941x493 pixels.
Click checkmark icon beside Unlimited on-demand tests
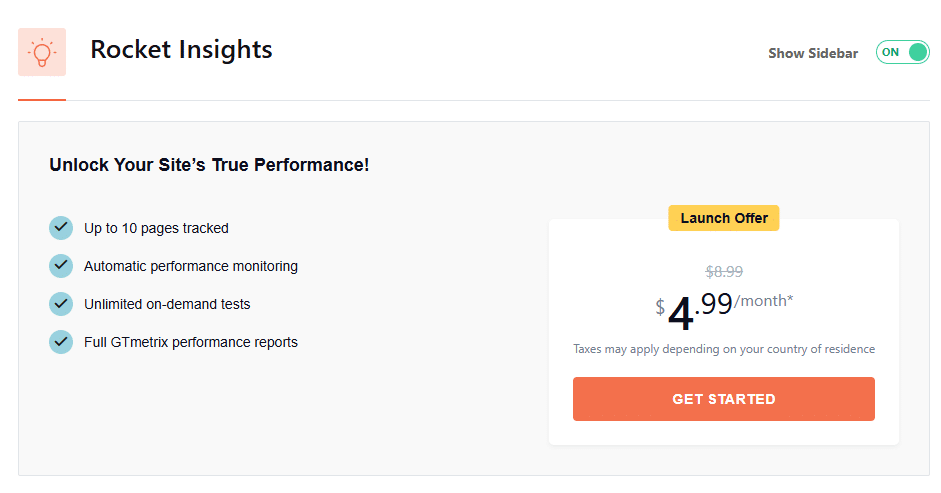coord(61,304)
